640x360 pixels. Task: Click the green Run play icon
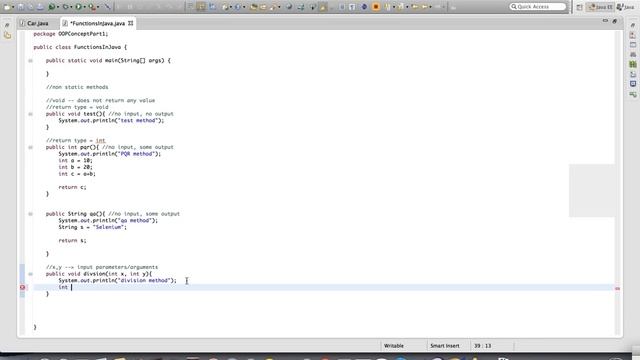pyautogui.click(x=78, y=7)
